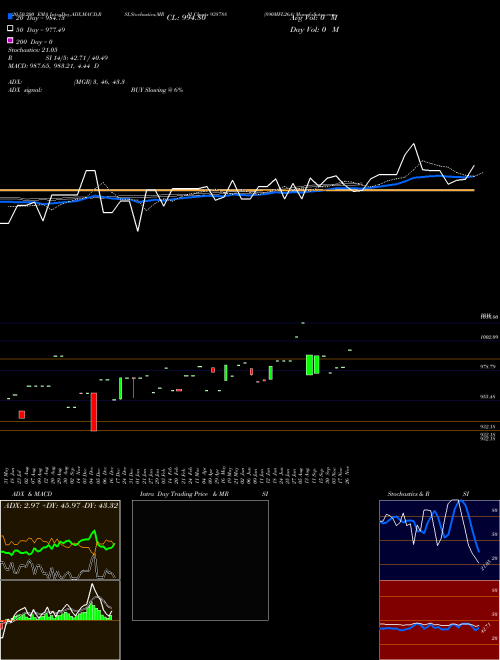The image size is (500, 660).
Task: Click the tall green candle right of the large red candlestick
Action: pyautogui.click(x=120, y=389)
